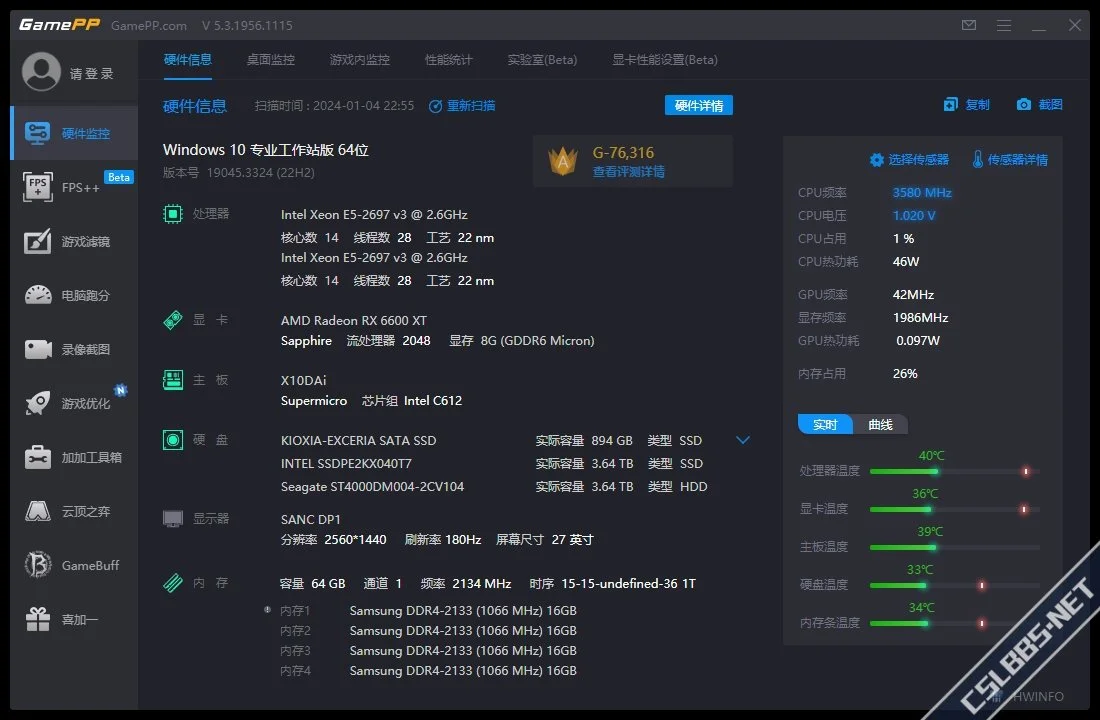
Task: Switch to the 显卡性能设置(Beta) tab
Action: (665, 60)
